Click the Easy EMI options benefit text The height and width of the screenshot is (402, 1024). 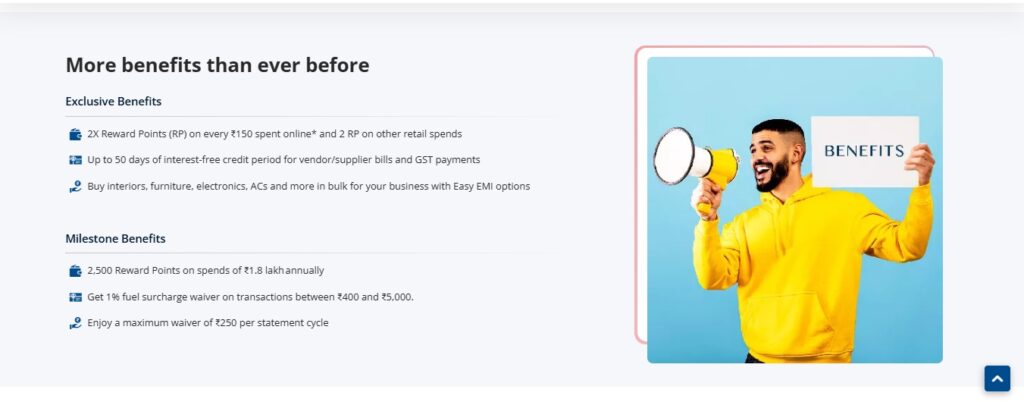click(x=308, y=186)
